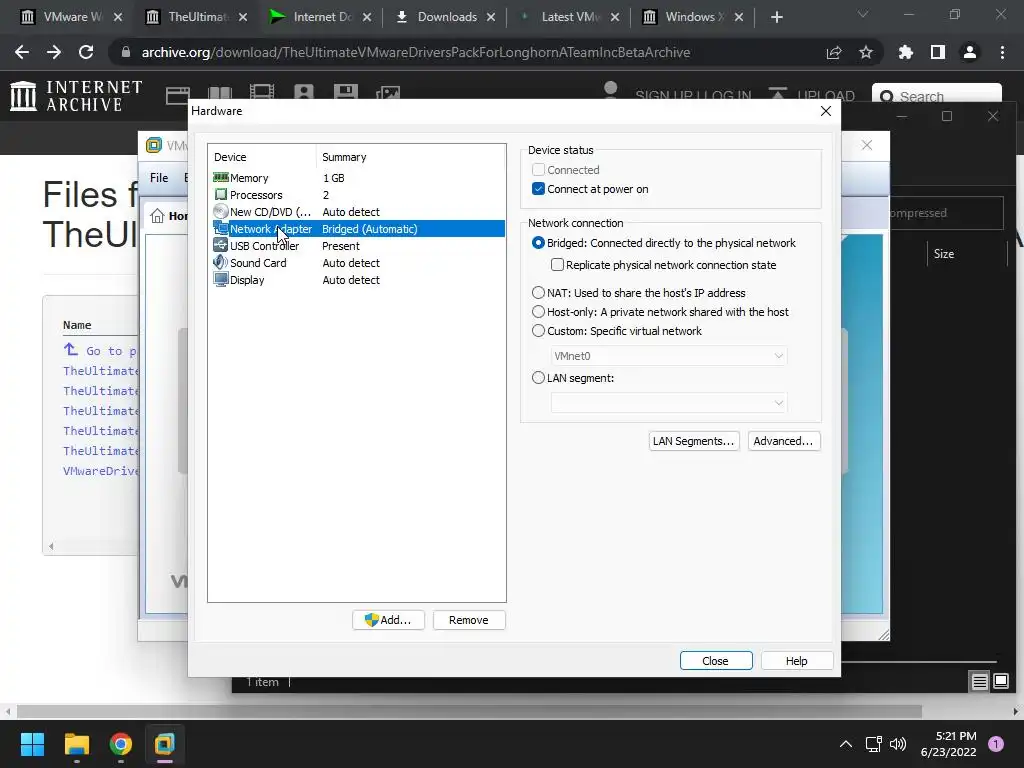This screenshot has height=768, width=1024.
Task: Open File menu in VMware window
Action: click(x=159, y=178)
